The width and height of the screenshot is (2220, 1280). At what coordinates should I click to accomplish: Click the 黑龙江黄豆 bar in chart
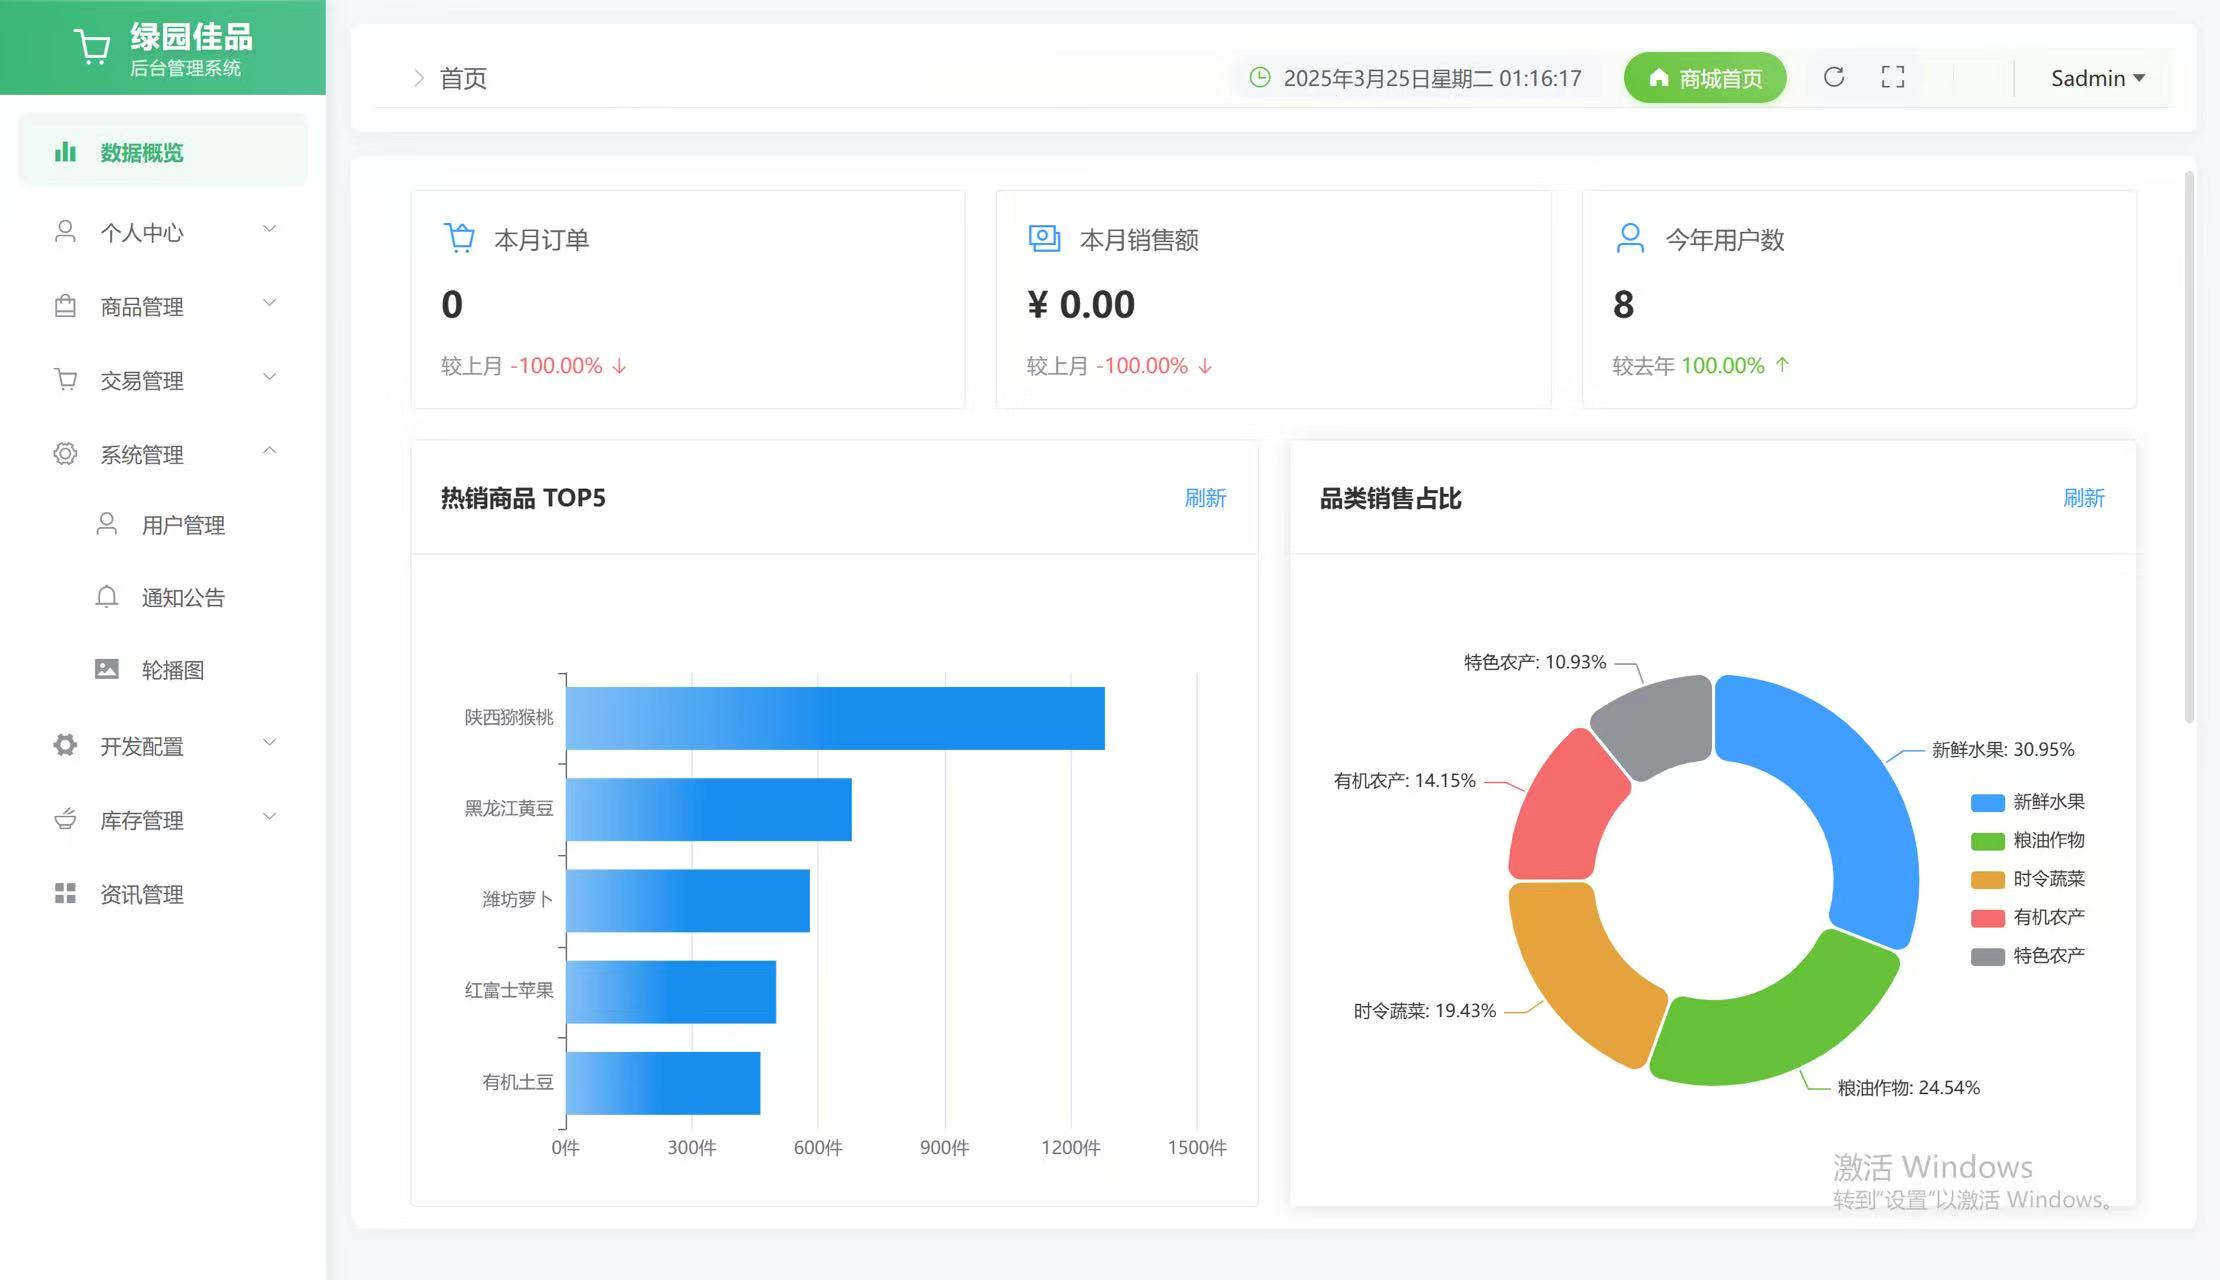pyautogui.click(x=709, y=809)
